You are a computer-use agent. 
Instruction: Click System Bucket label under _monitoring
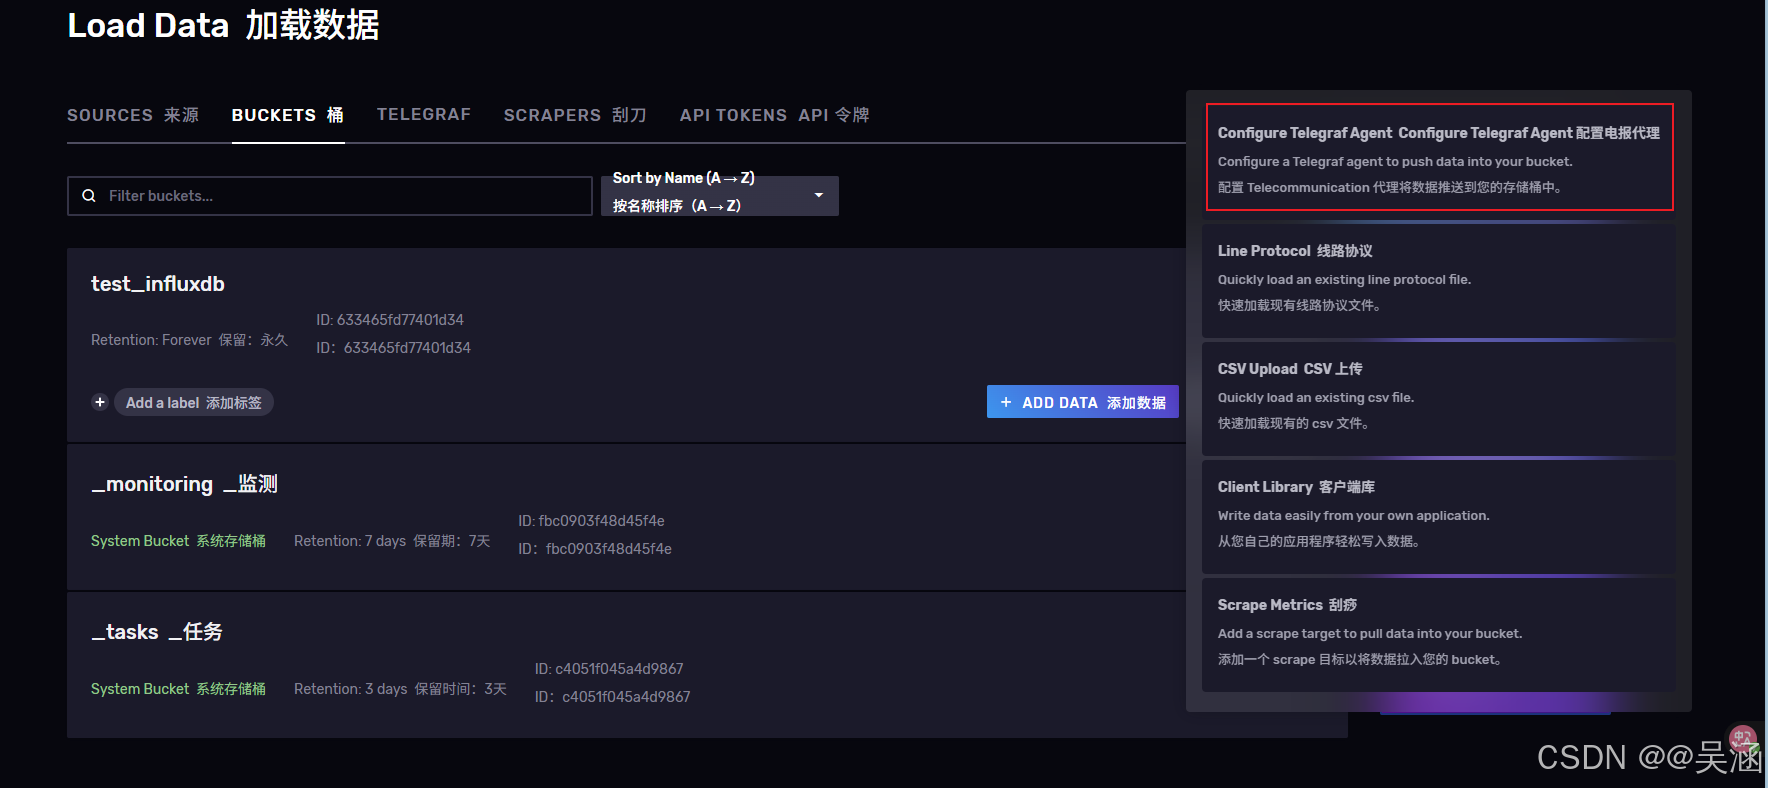pyautogui.click(x=178, y=541)
